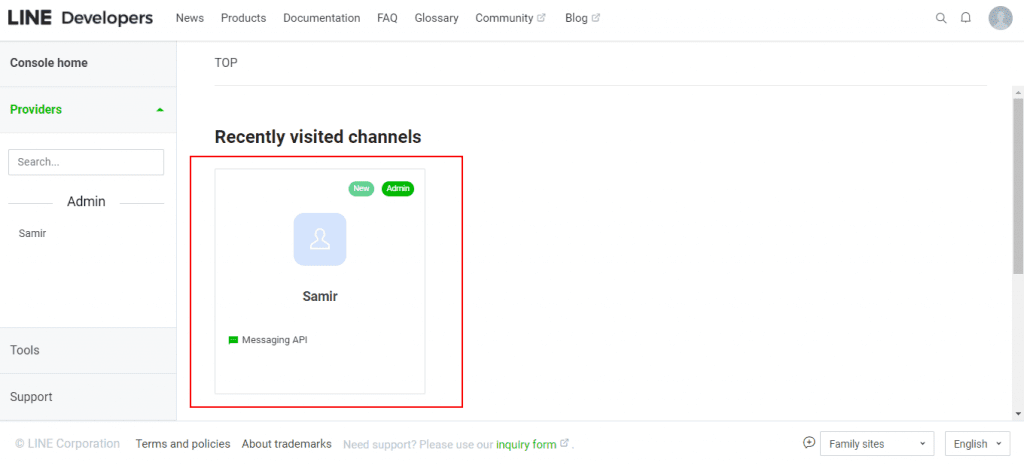Open the Family sites dropdown
This screenshot has height=465, width=1024.
(x=877, y=444)
